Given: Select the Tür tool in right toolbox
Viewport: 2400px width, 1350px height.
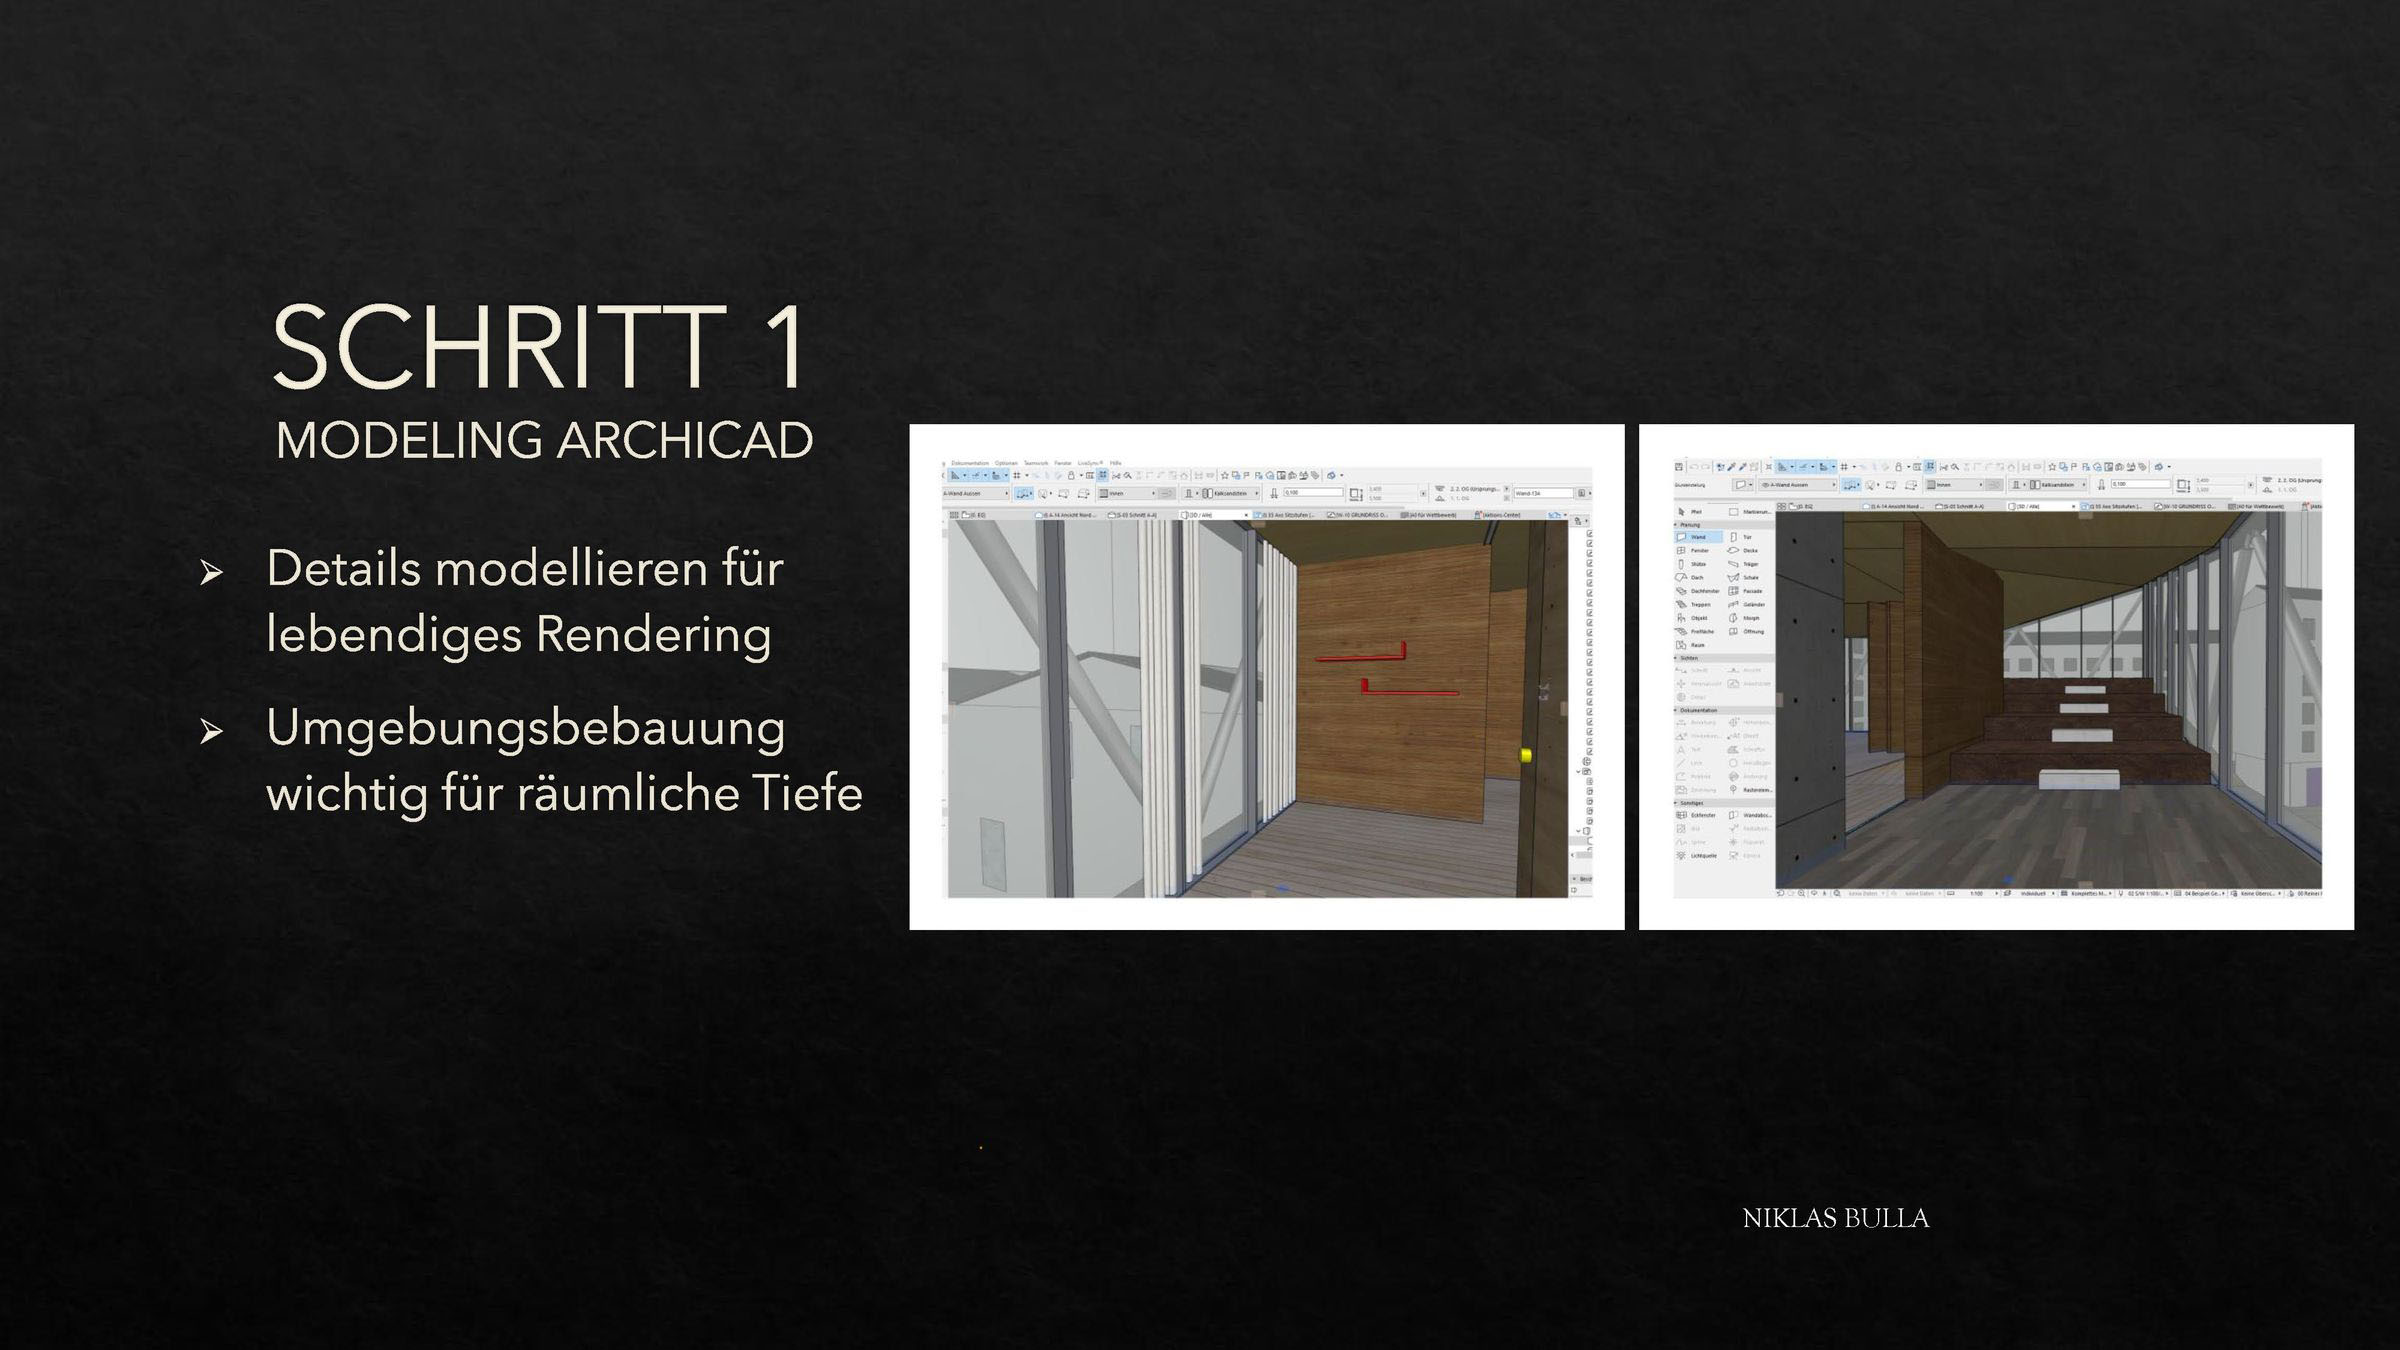Looking at the screenshot, I should (x=1741, y=537).
